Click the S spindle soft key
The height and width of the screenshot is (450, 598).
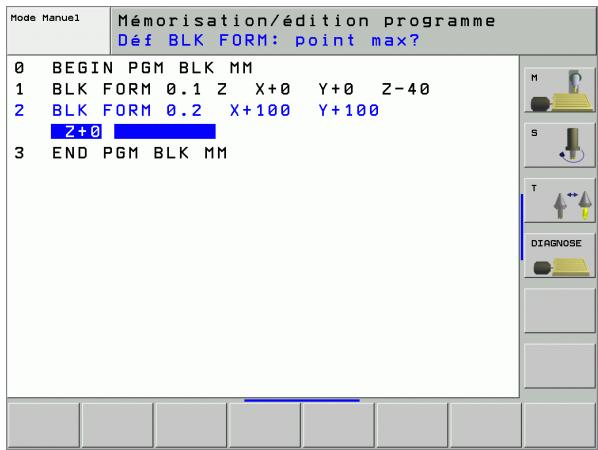click(x=559, y=145)
